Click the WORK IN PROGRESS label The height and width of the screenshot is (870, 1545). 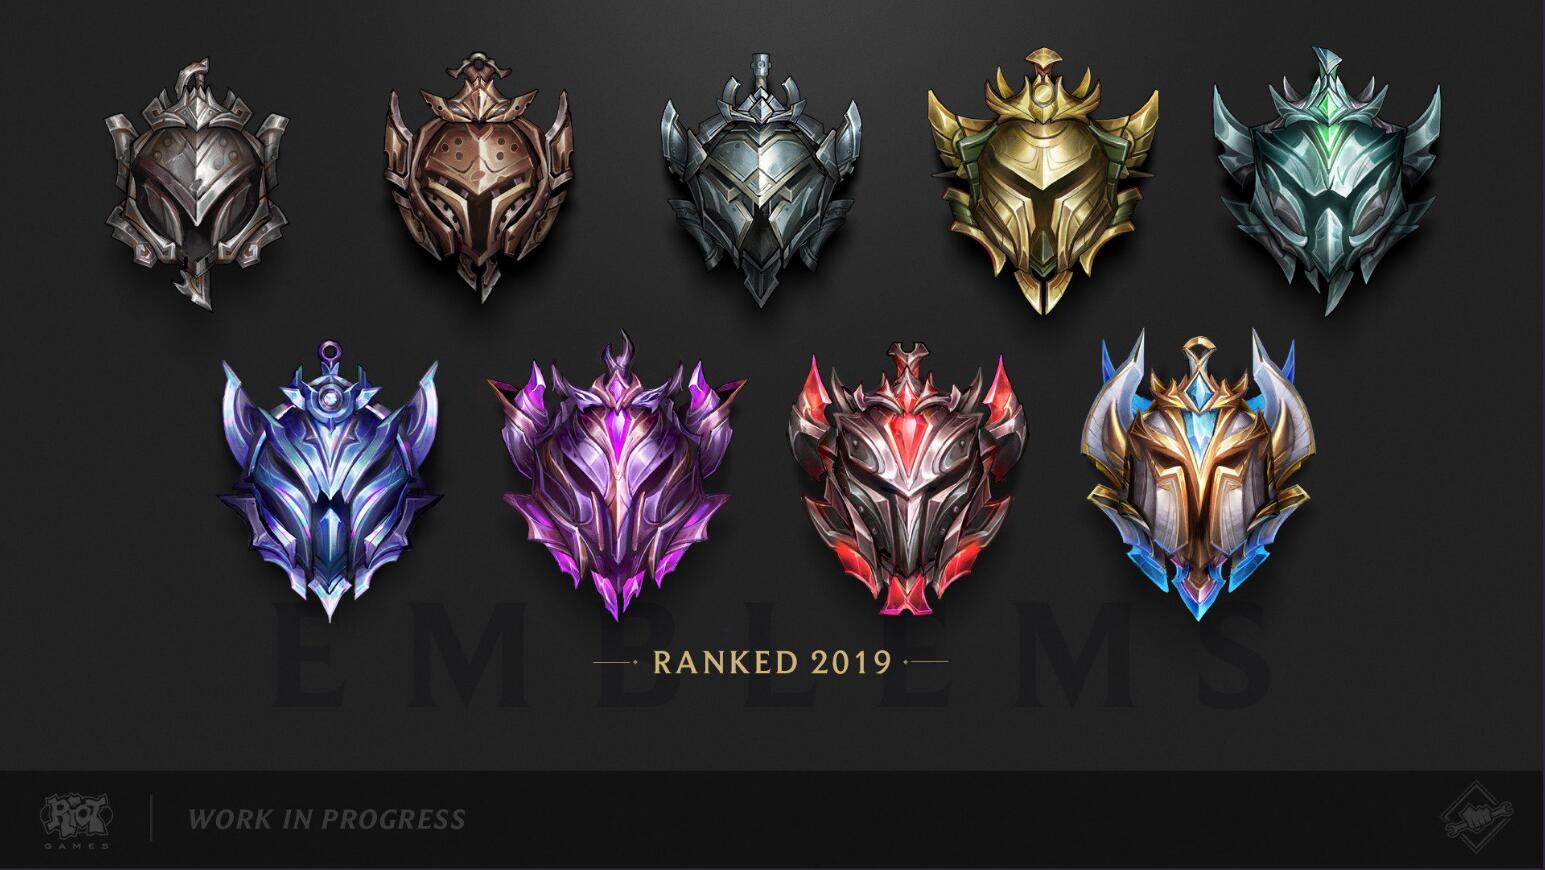pyautogui.click(x=326, y=820)
